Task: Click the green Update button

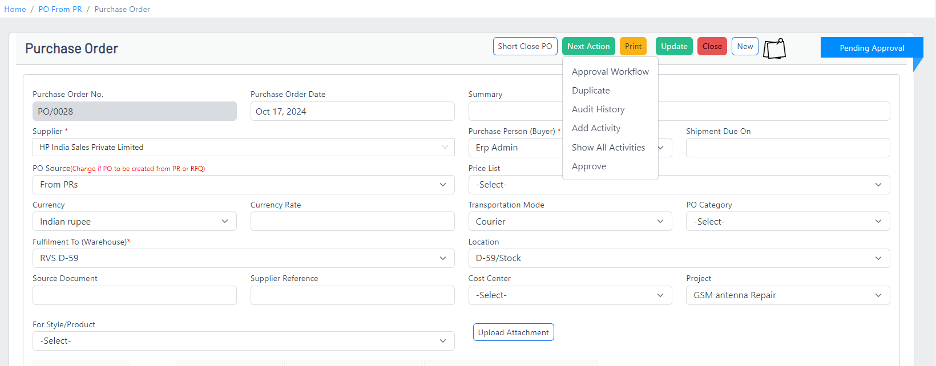Action: coord(675,46)
